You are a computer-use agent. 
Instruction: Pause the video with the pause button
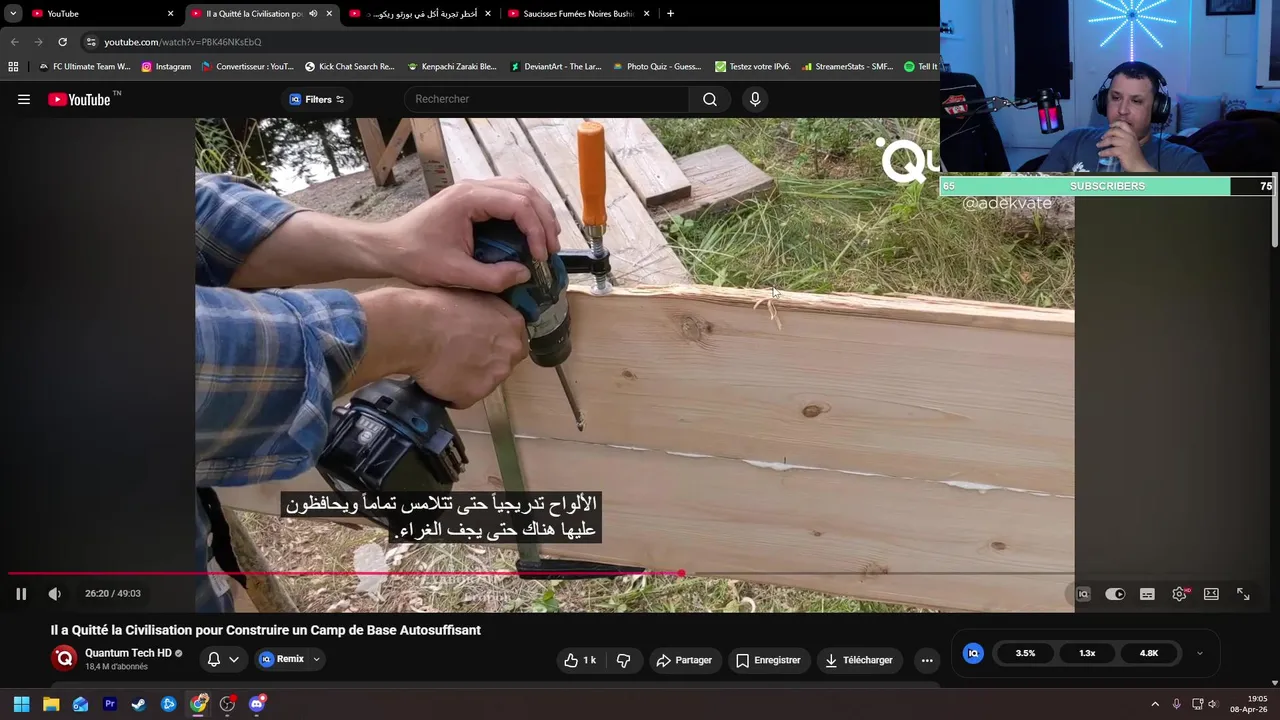[x=21, y=594]
